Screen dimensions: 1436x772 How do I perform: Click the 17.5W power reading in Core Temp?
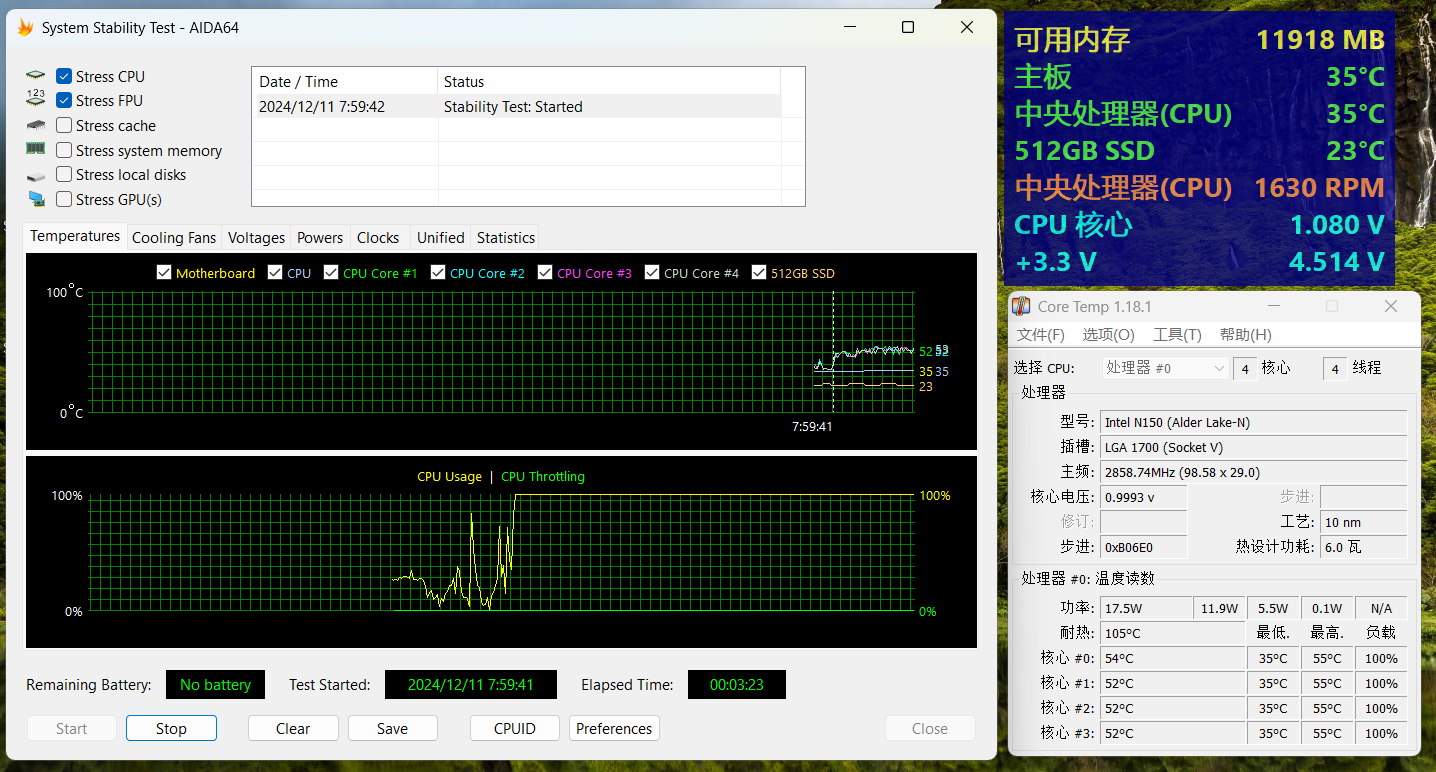coord(1145,608)
